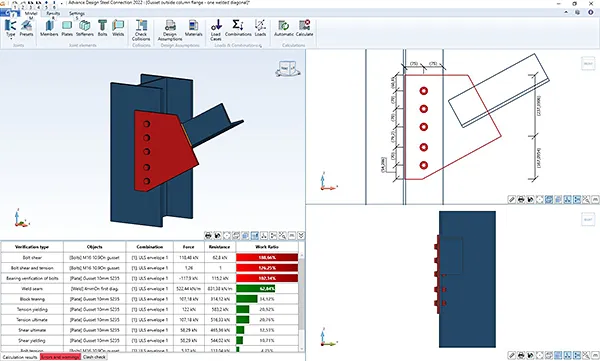Collapse the ribbon with top-right arrow
600x361 pixels.
coord(566,12)
